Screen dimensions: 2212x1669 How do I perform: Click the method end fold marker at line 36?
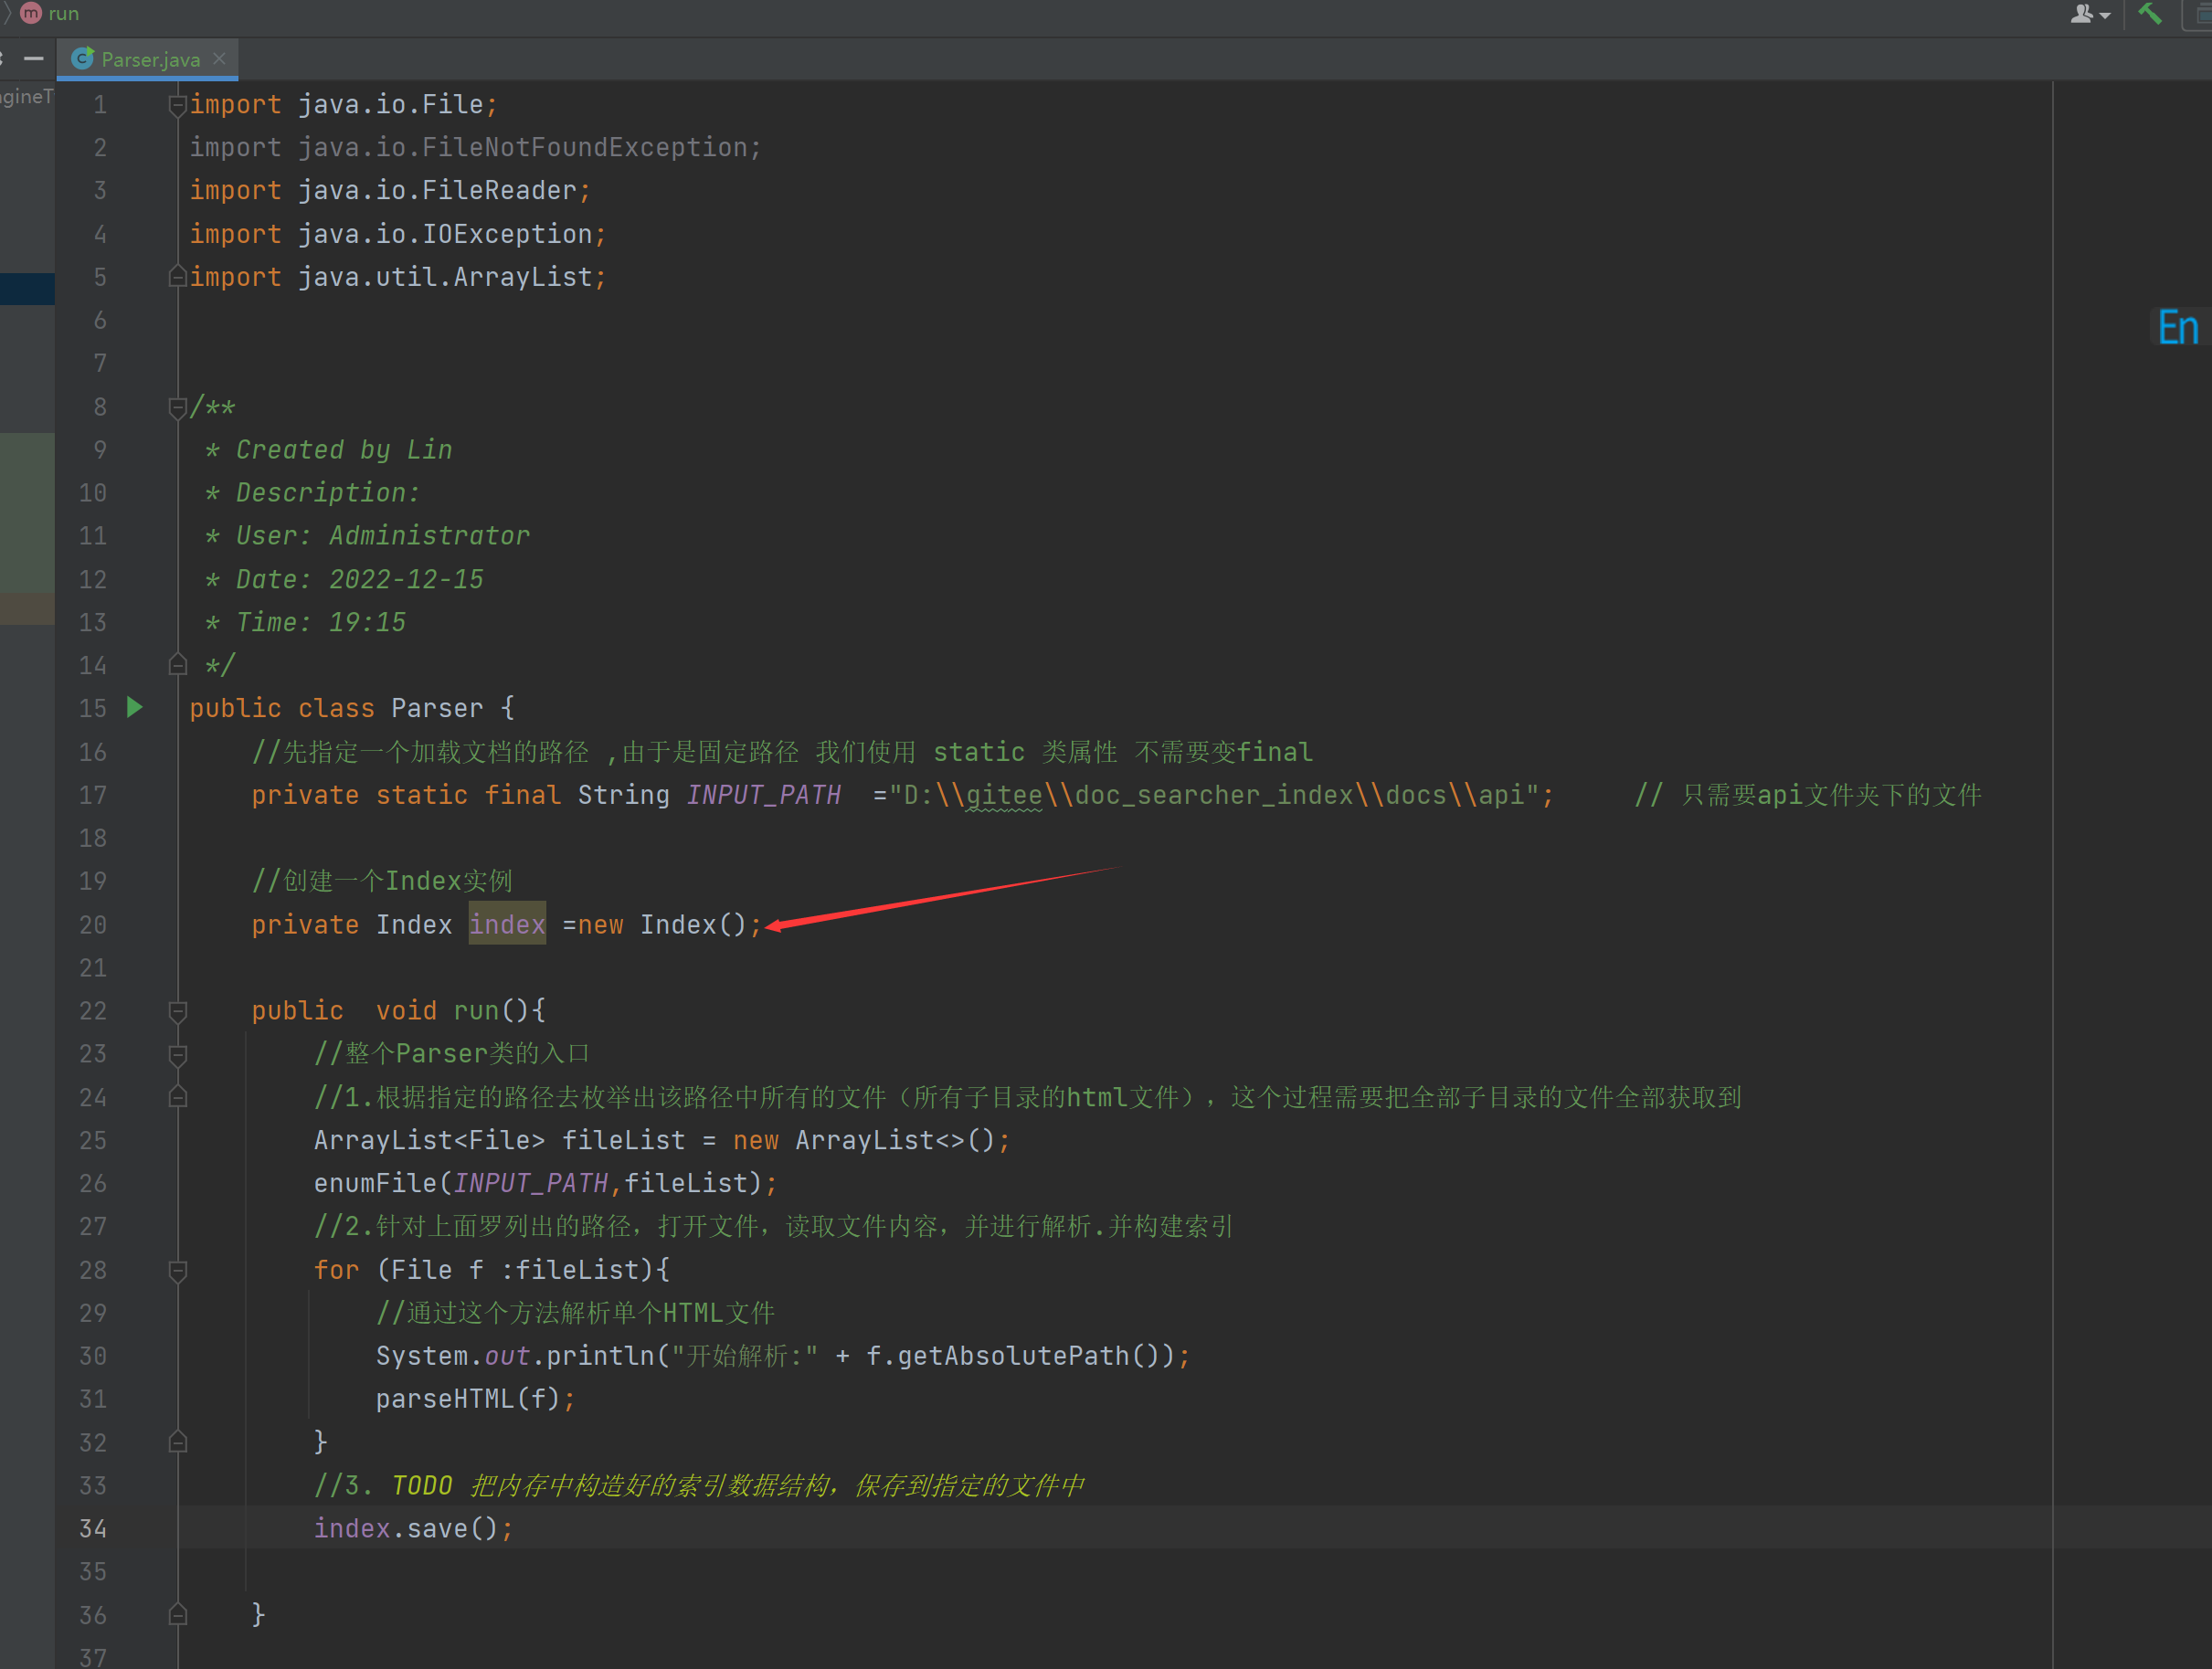[x=178, y=1614]
